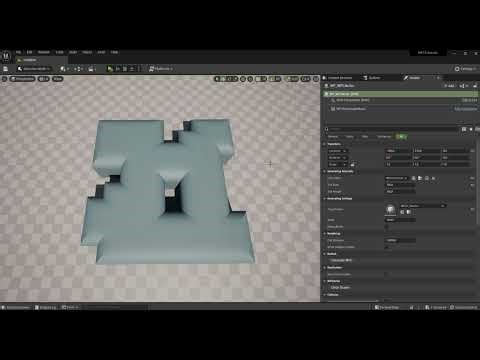This screenshot has height=360, width=480.
Task: Toggle the checkbox just above Rendering section
Action: click(387, 227)
